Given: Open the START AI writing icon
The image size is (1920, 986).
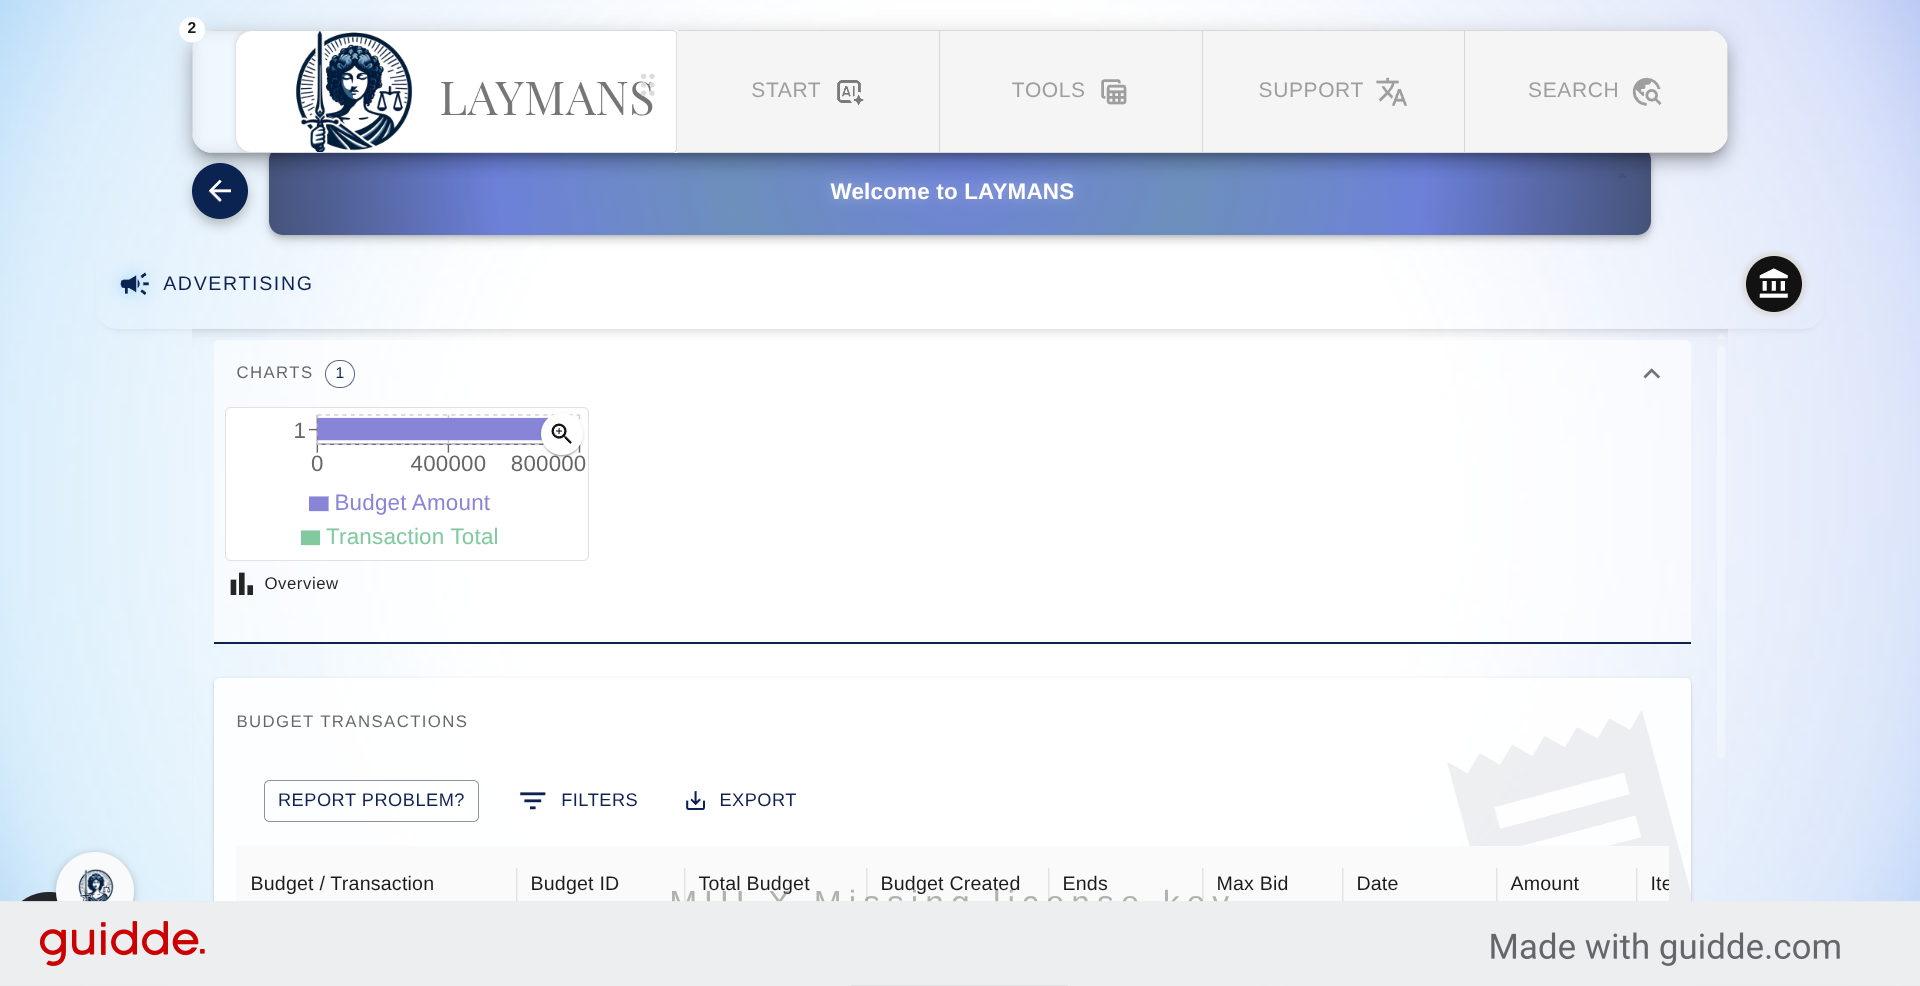Looking at the screenshot, I should click(x=850, y=91).
